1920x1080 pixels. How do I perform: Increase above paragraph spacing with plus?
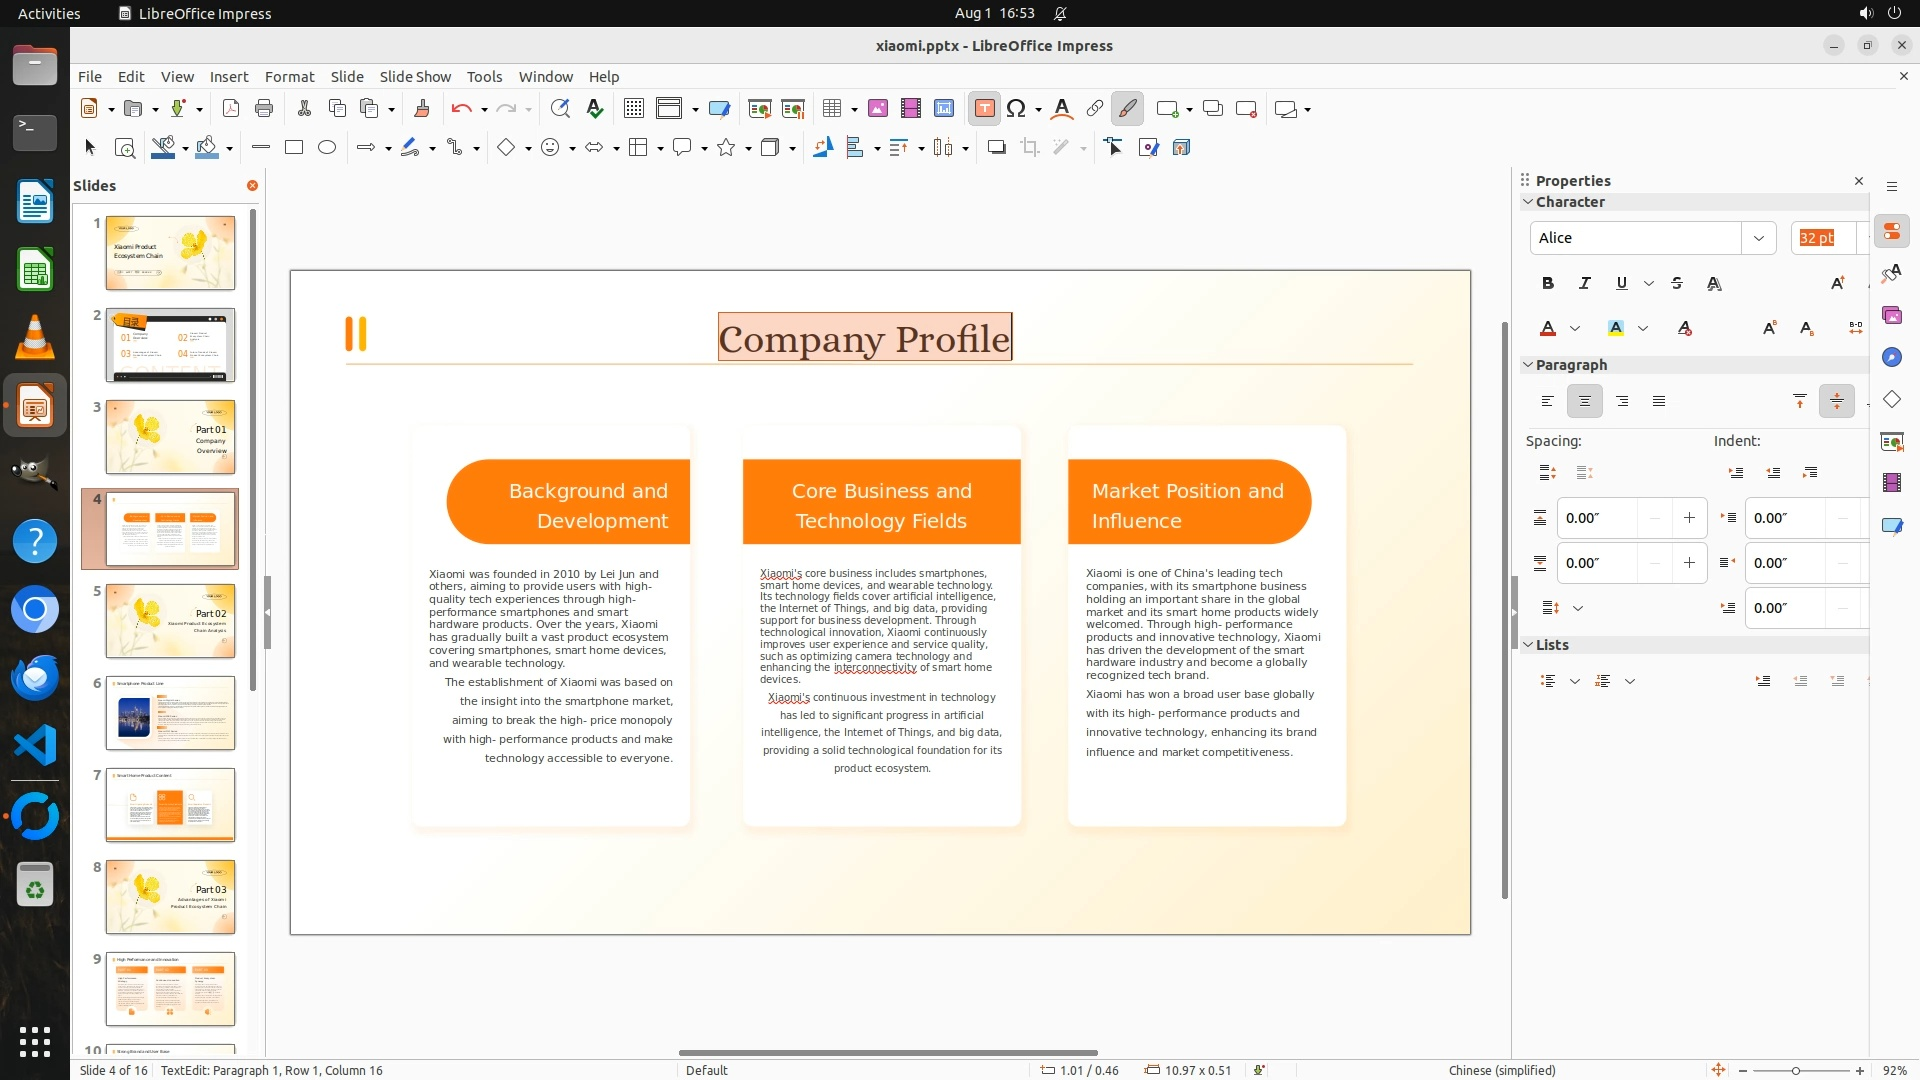tap(1689, 518)
